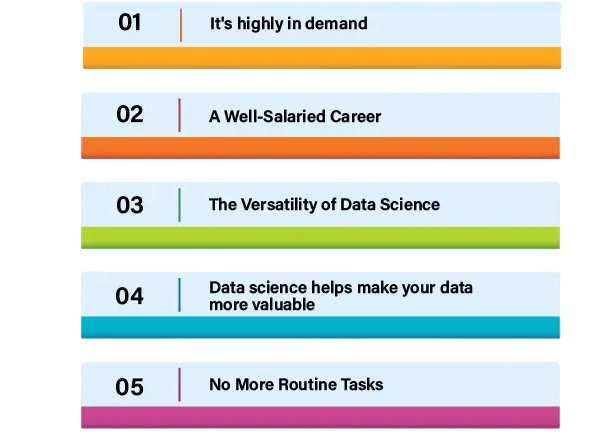The height and width of the screenshot is (442, 616).
Task: Click the teal divider line beside 04
Action: click(x=179, y=295)
